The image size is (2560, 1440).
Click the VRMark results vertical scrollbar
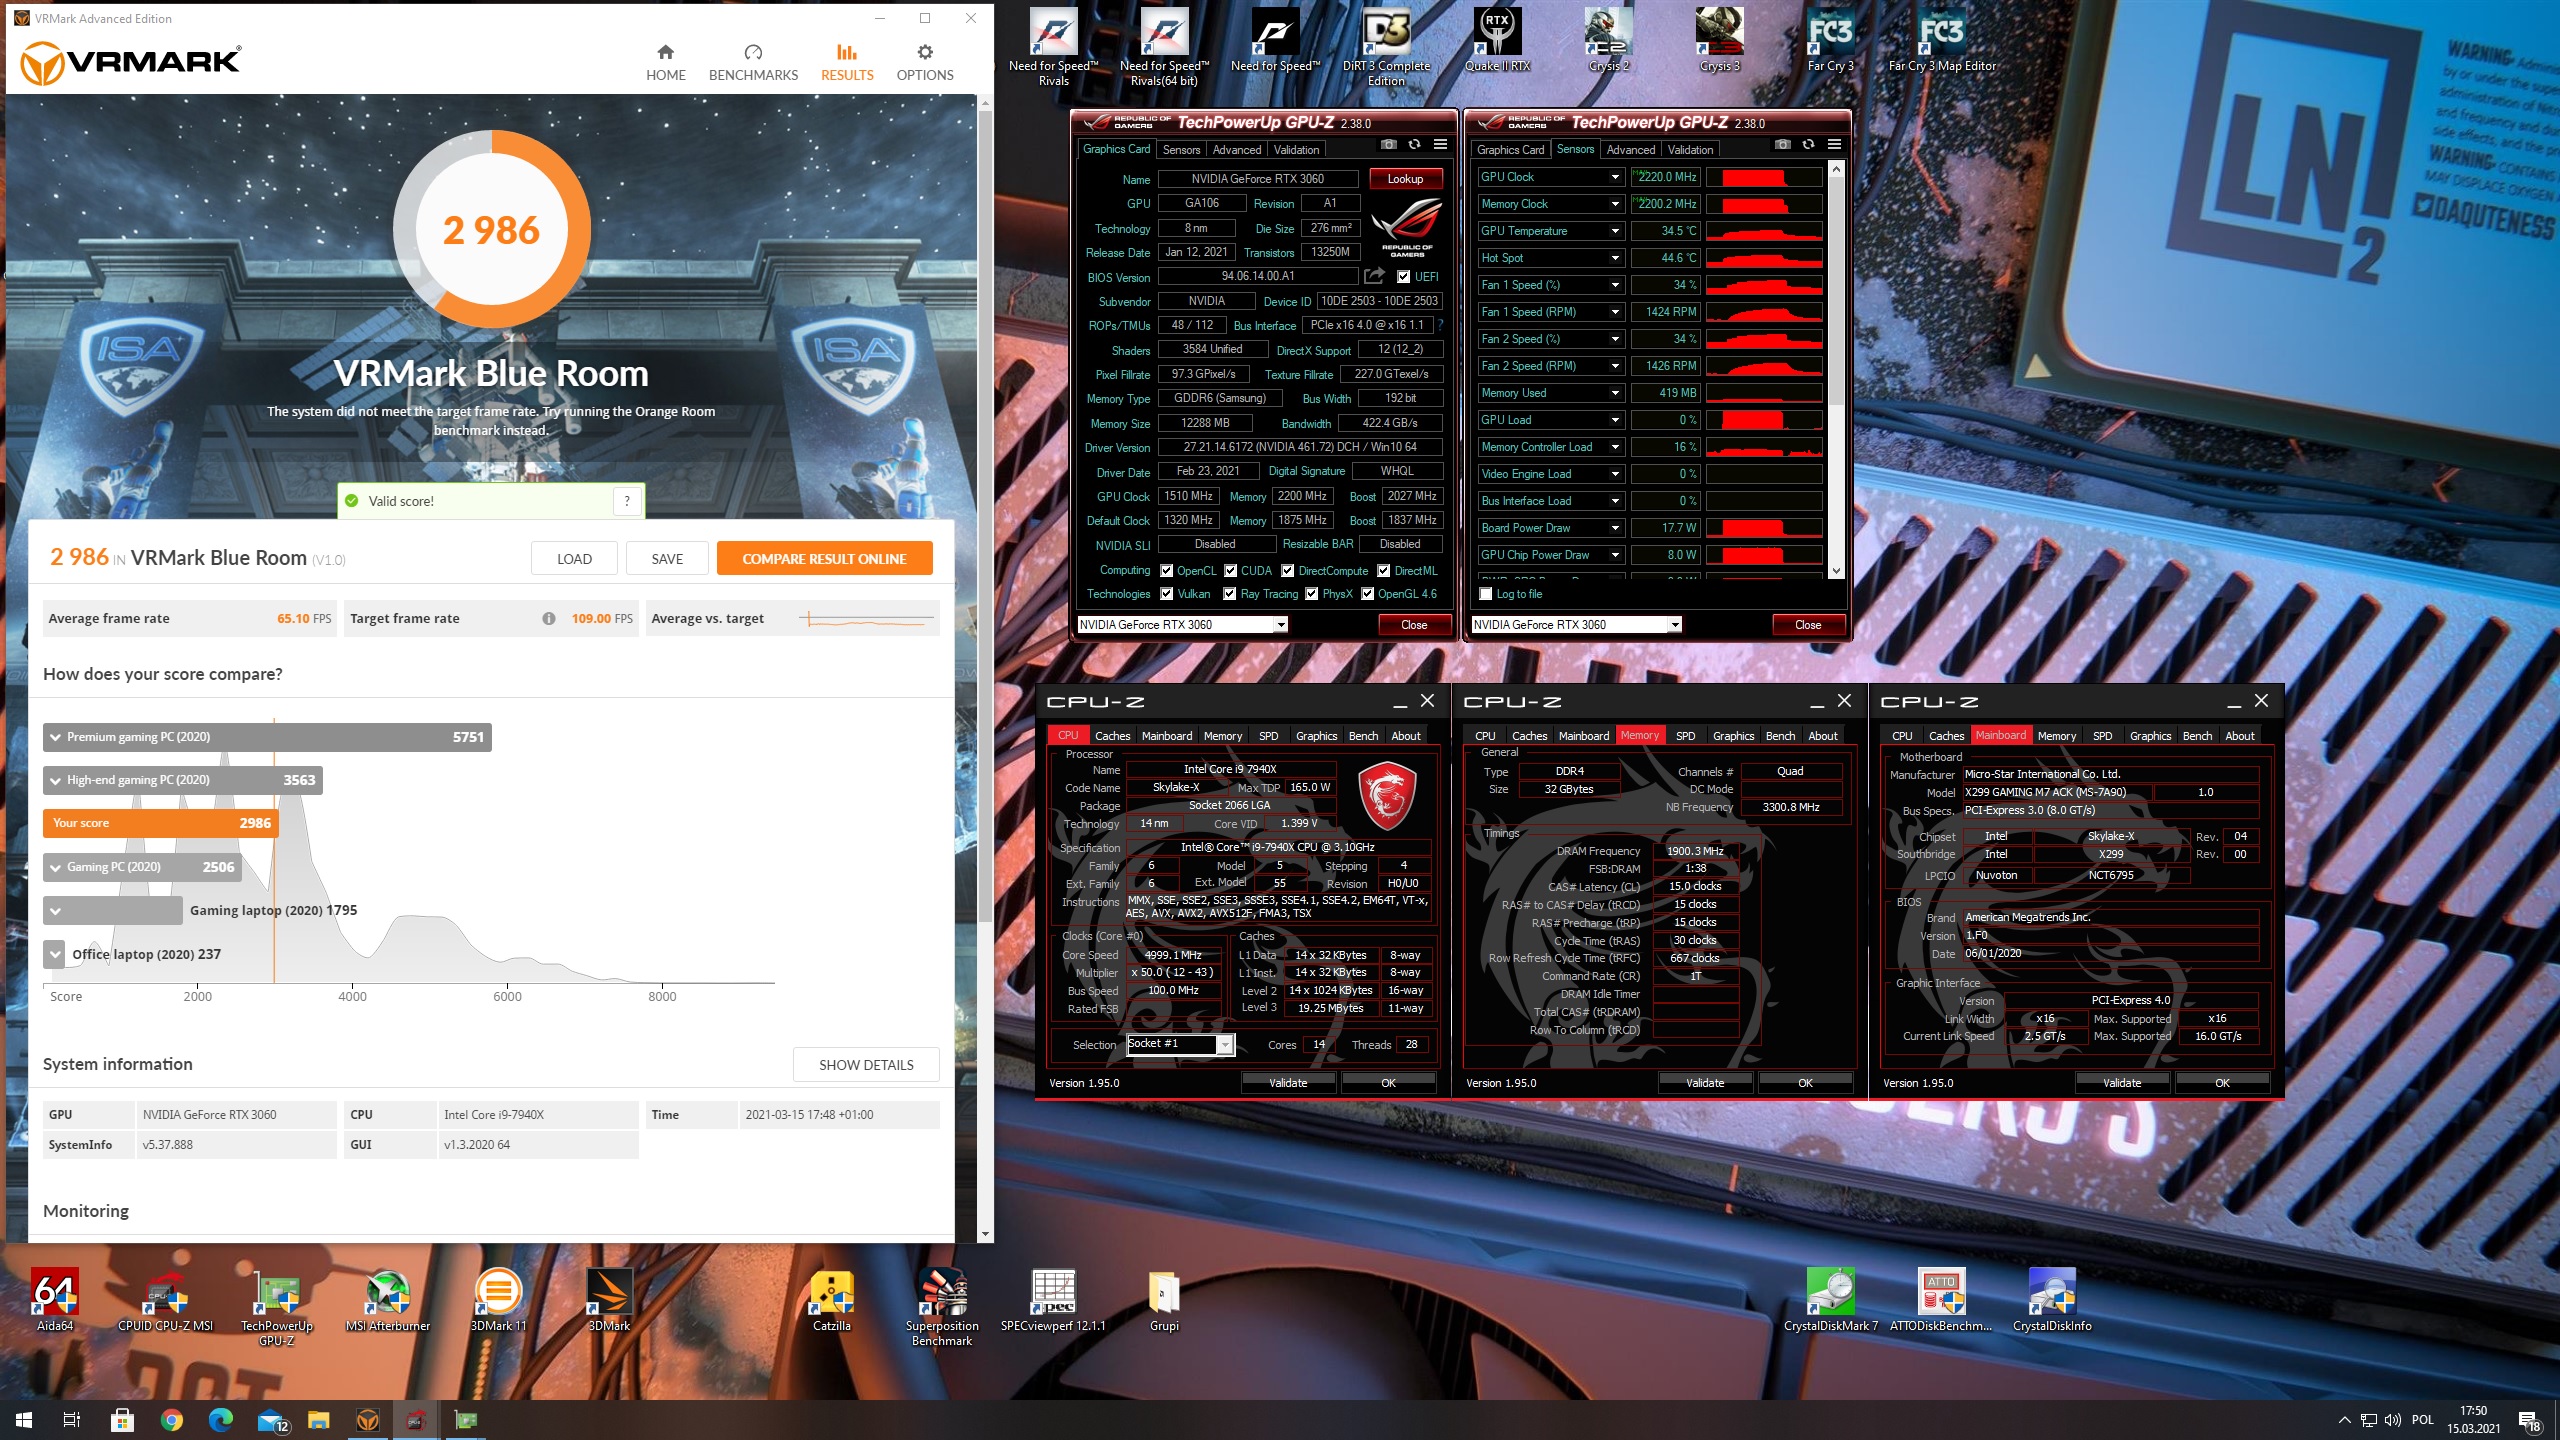(985, 515)
